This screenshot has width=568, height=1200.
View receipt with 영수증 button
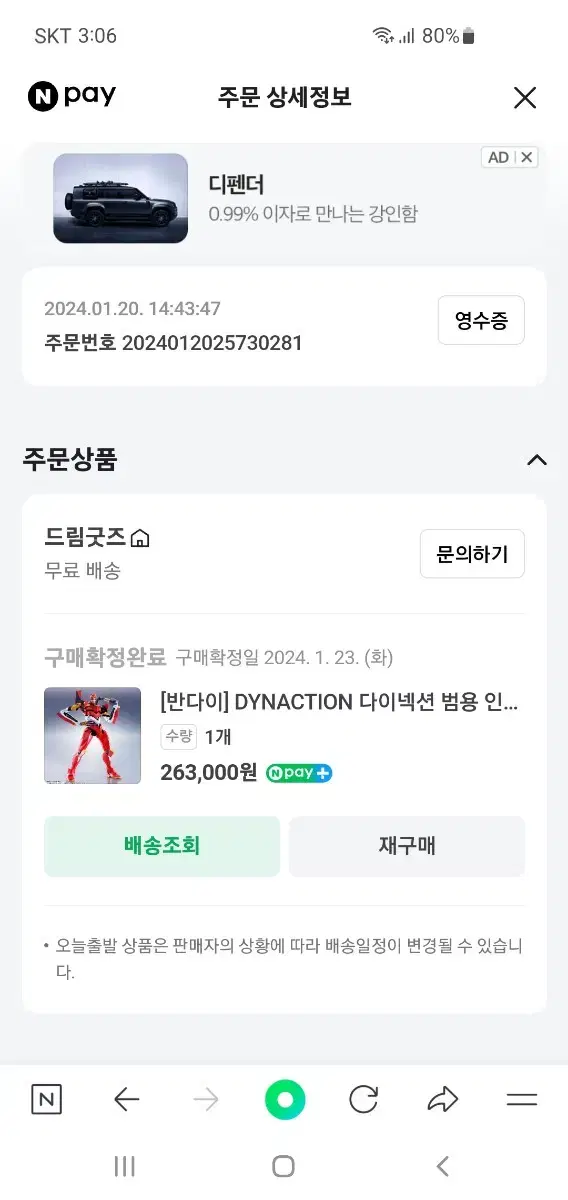pyautogui.click(x=481, y=321)
